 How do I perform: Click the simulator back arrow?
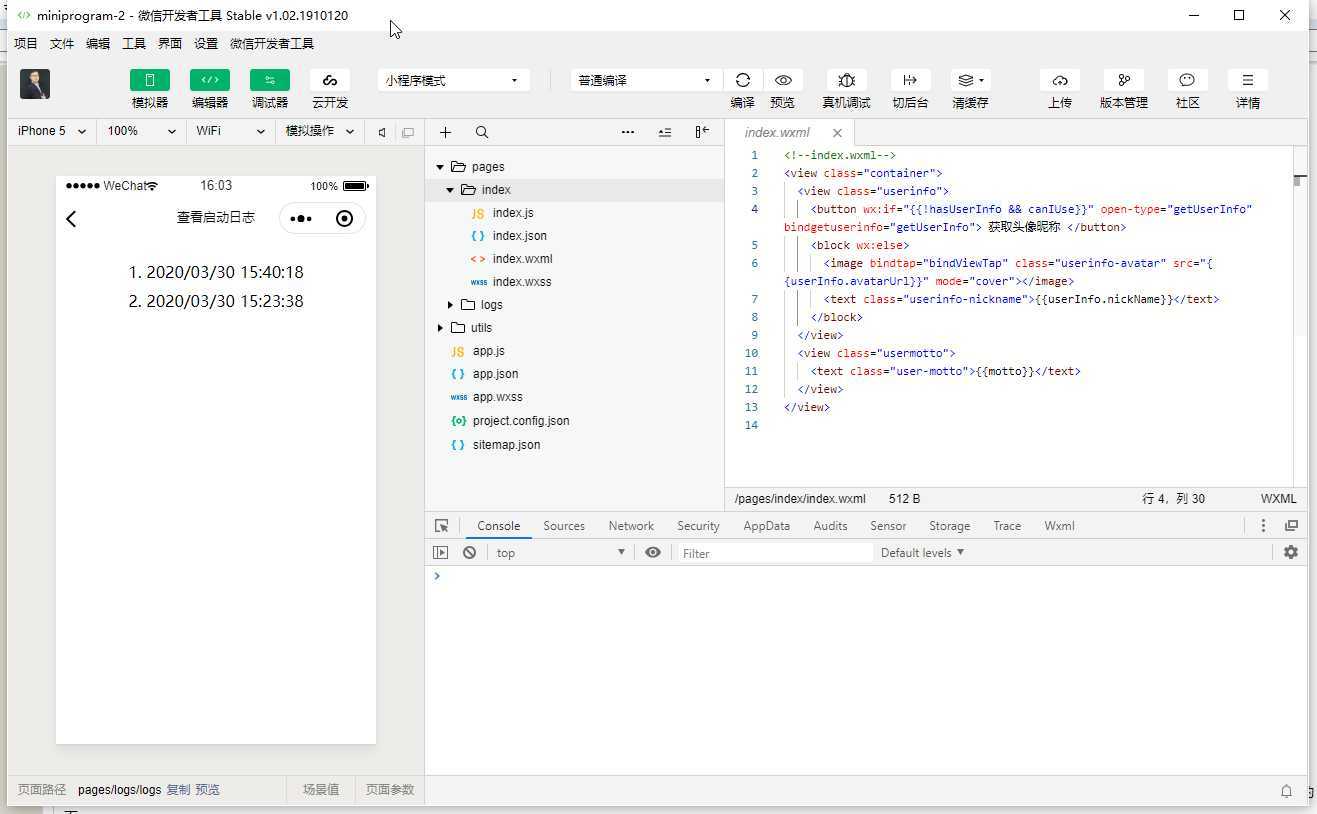pyautogui.click(x=71, y=219)
